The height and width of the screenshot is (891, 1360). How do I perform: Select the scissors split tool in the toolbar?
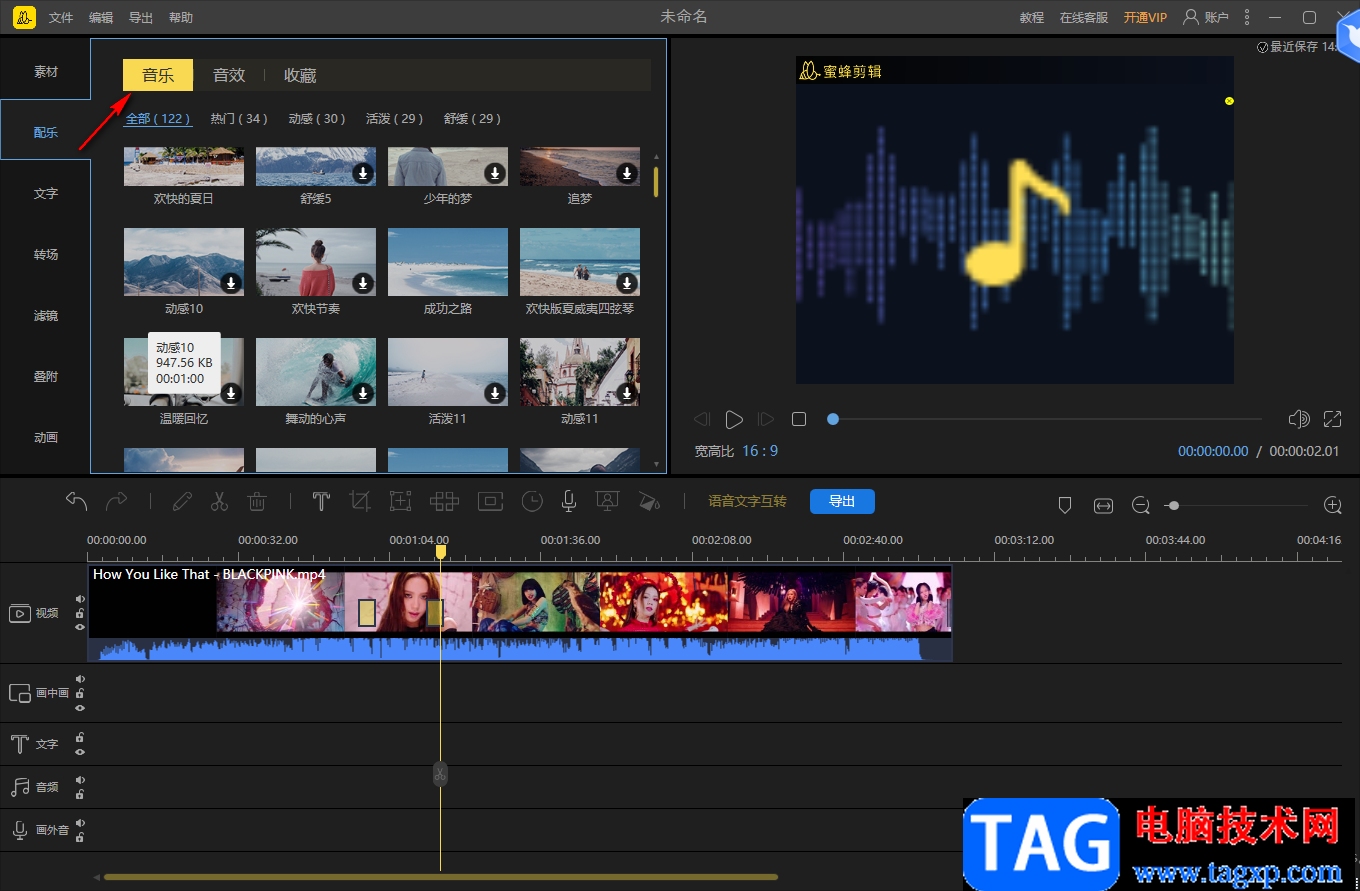[x=220, y=501]
